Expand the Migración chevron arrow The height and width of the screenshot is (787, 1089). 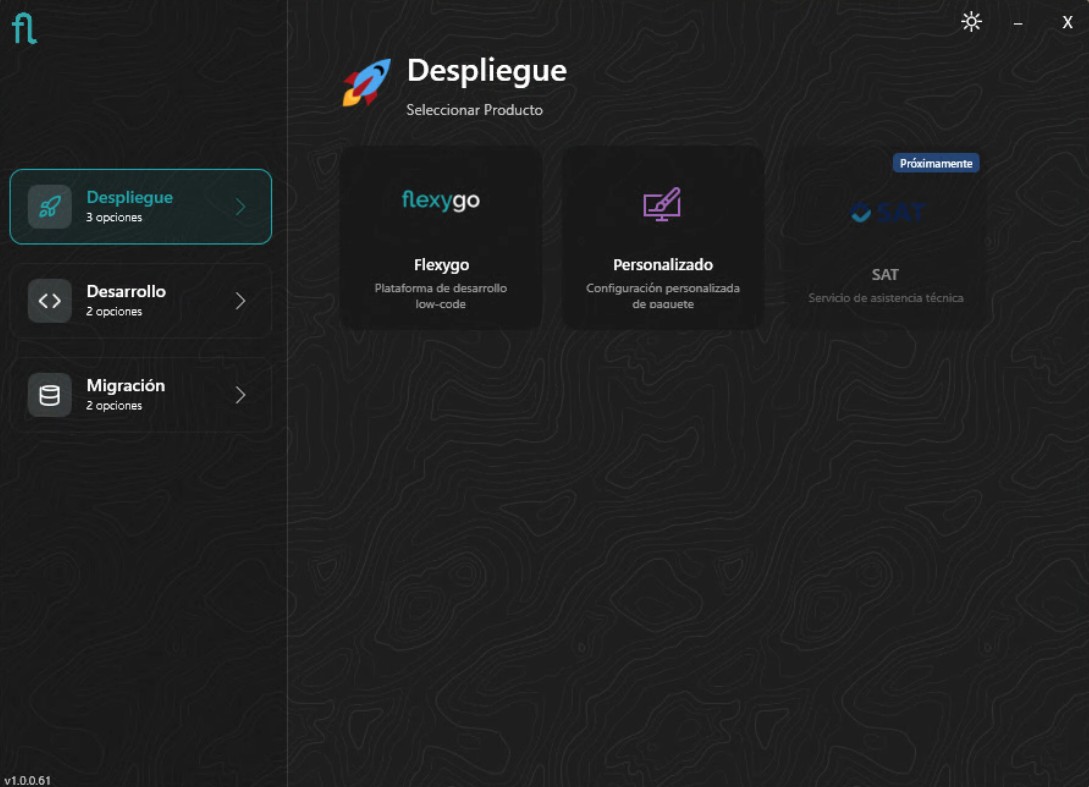(x=240, y=395)
